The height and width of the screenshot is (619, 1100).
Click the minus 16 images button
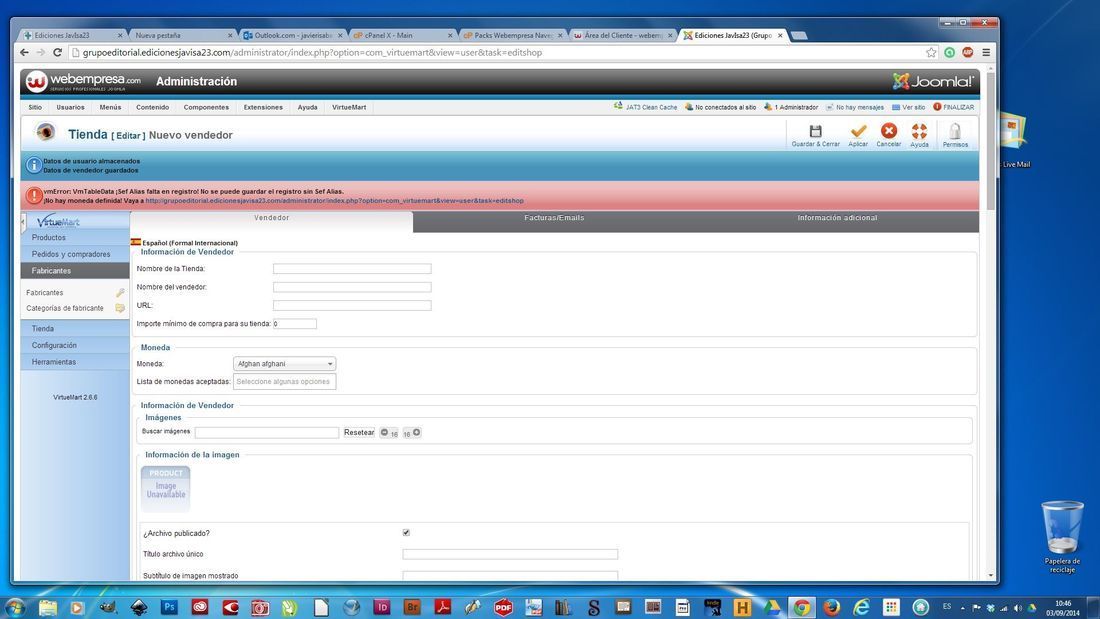click(389, 432)
